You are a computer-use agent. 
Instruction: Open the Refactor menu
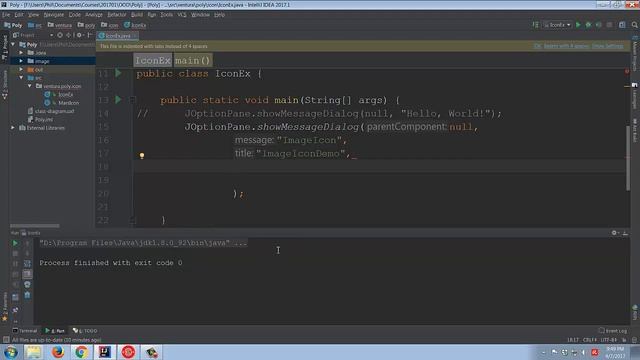[117, 15]
